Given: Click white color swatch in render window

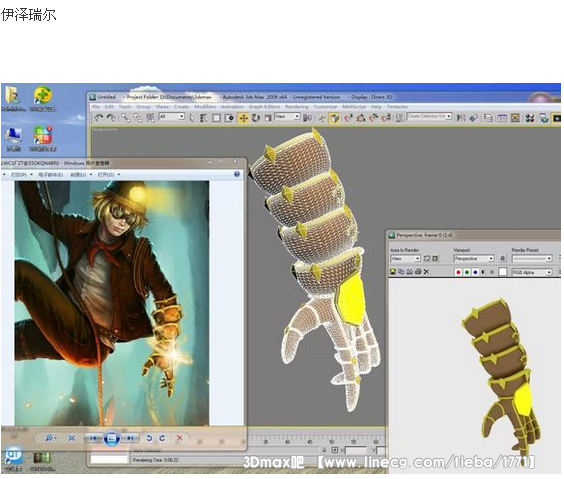Looking at the screenshot, I should (x=502, y=272).
